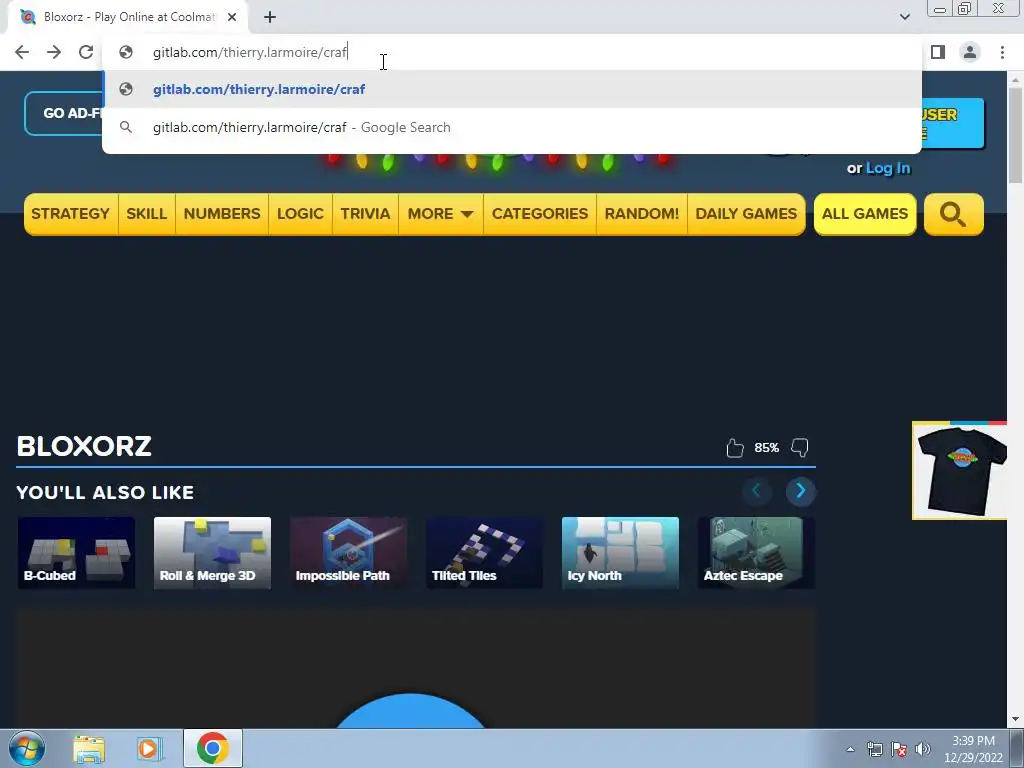The height and width of the screenshot is (768, 1024).
Task: Click the site search magnifier button
Action: [x=953, y=214]
